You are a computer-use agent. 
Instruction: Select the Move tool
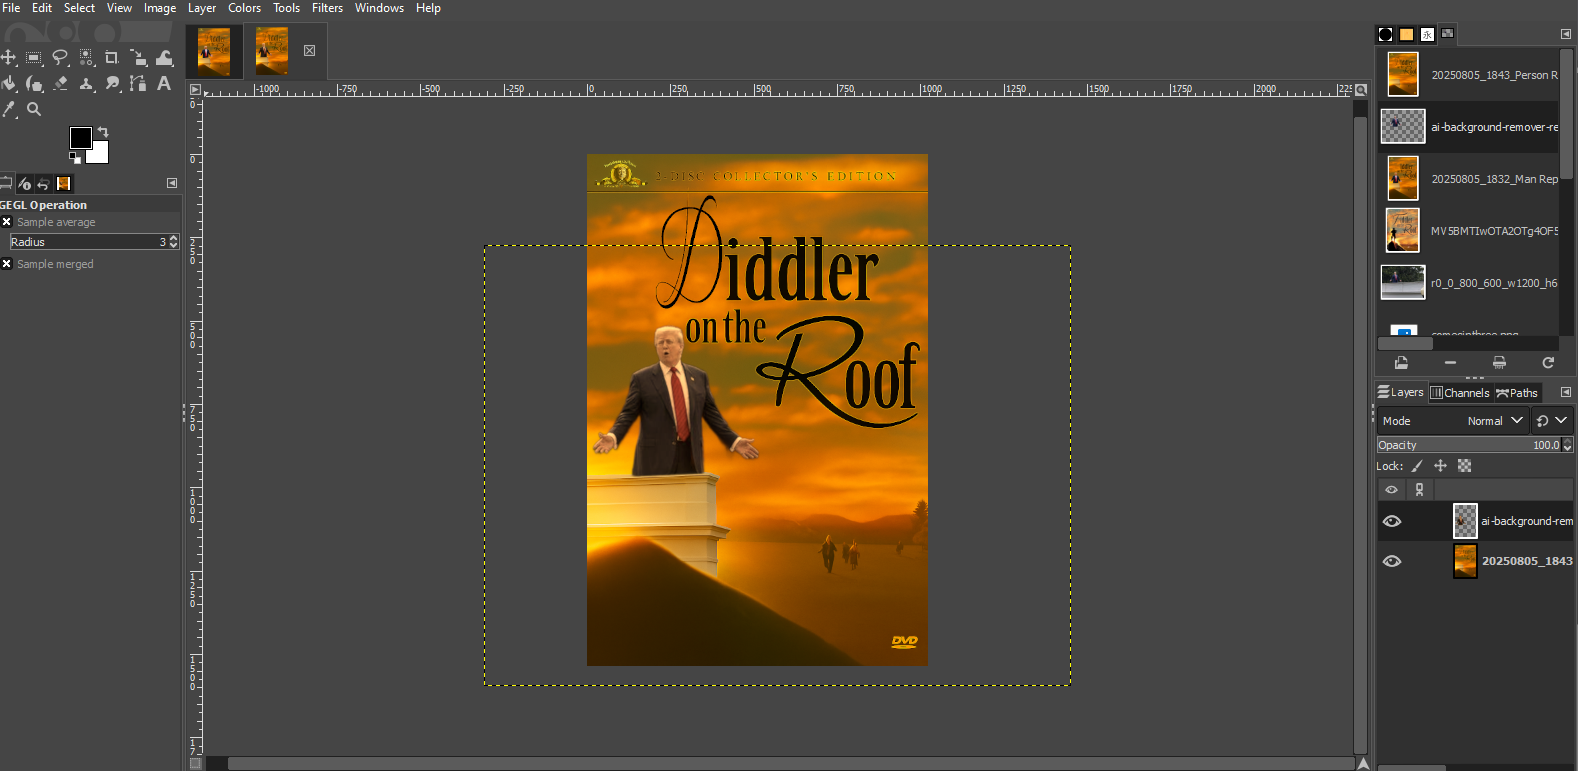(9, 58)
